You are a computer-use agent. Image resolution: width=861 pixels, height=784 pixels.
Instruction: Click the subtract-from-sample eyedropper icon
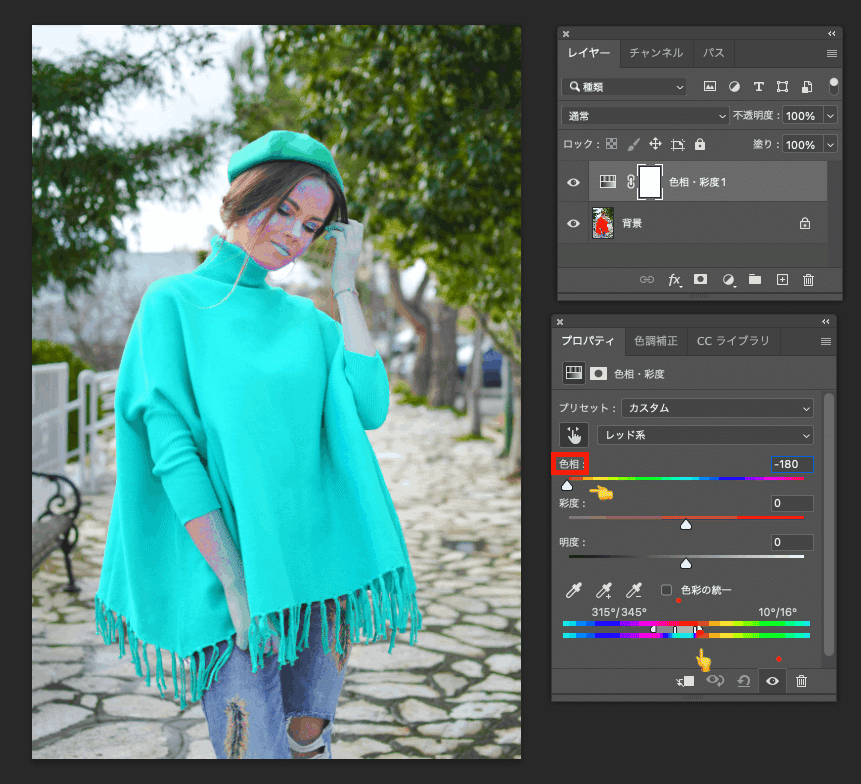coord(634,589)
